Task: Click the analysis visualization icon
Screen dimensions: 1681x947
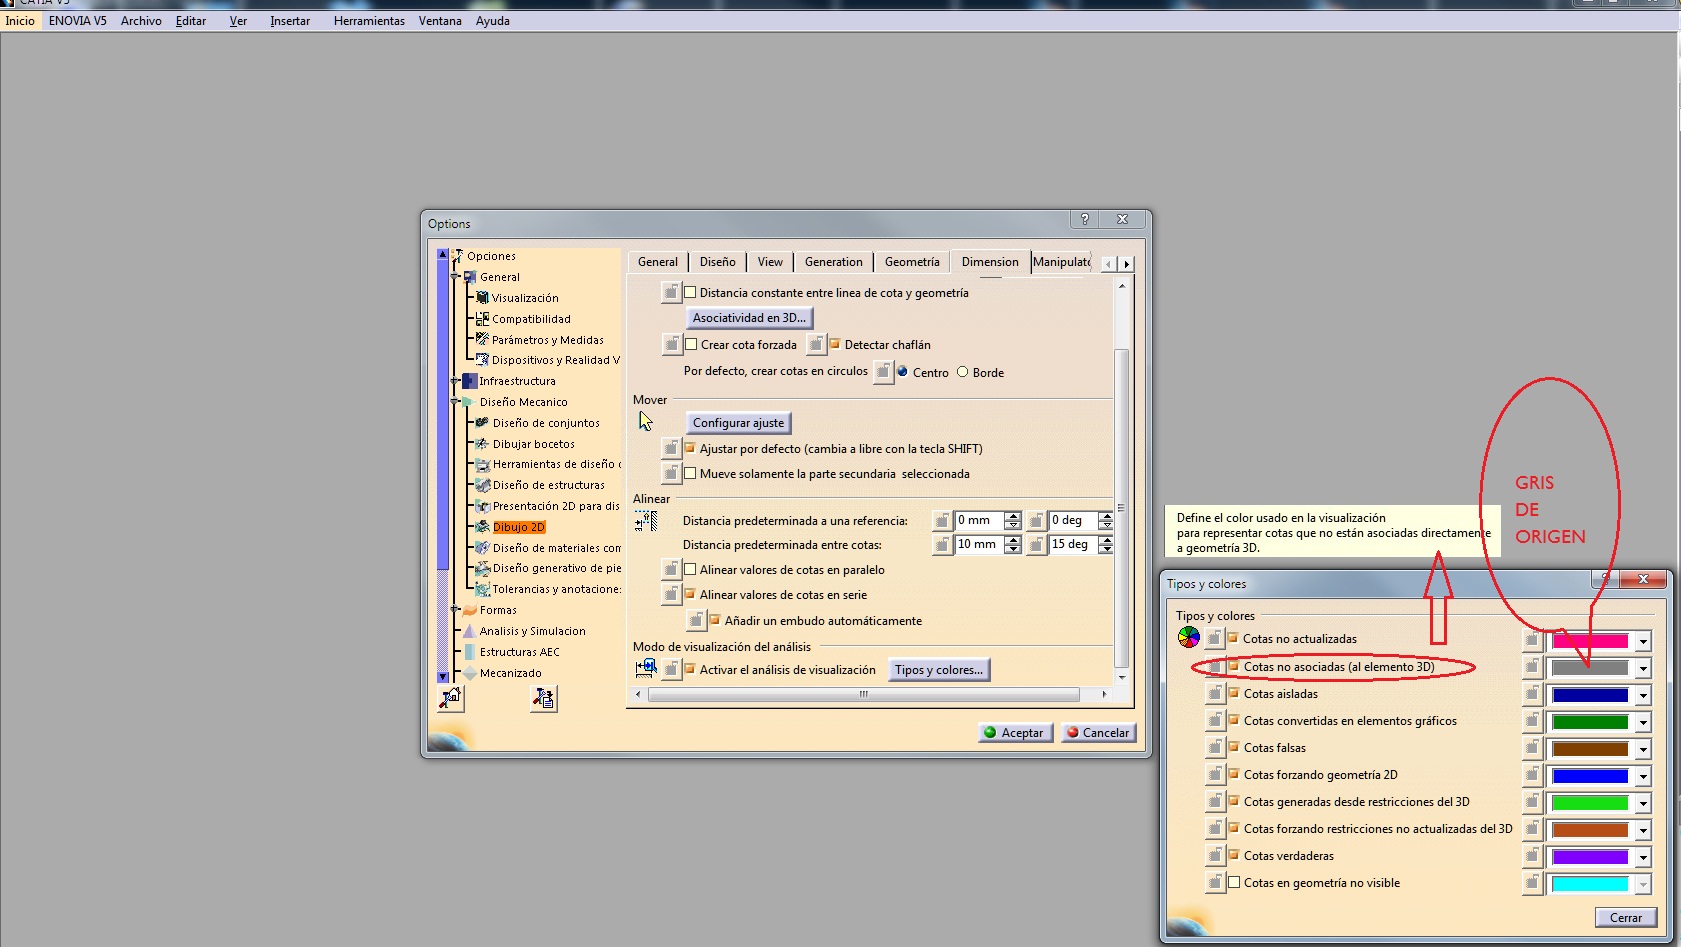Action: (x=646, y=667)
